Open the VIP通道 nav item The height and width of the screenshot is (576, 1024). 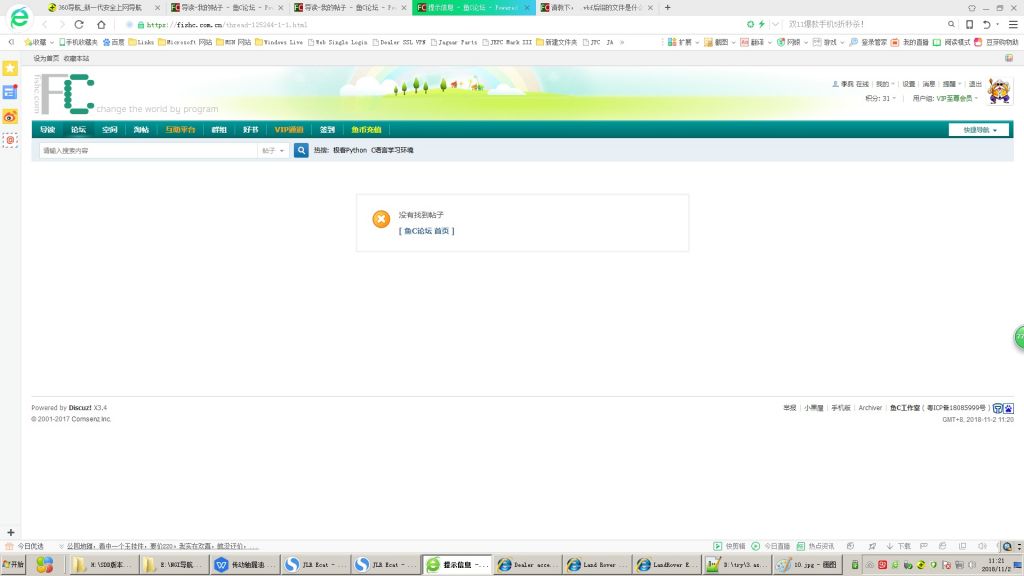pos(289,129)
